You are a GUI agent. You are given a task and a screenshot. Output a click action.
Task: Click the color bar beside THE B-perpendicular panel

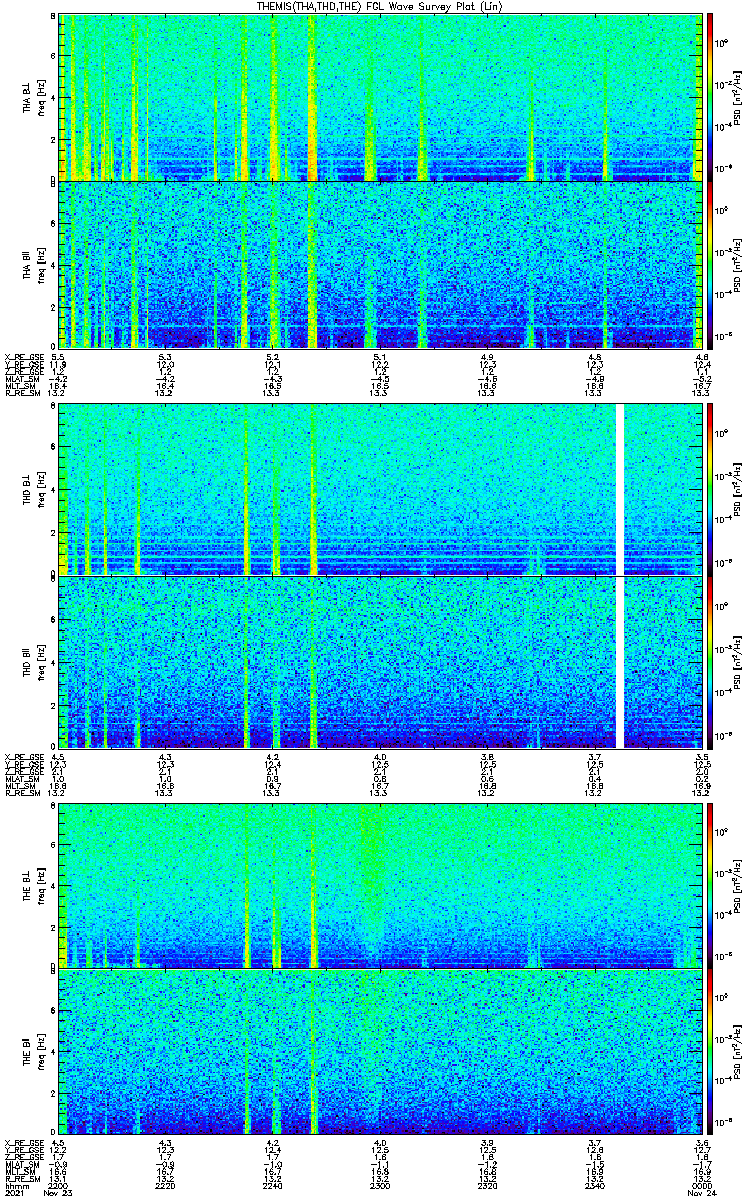point(711,886)
